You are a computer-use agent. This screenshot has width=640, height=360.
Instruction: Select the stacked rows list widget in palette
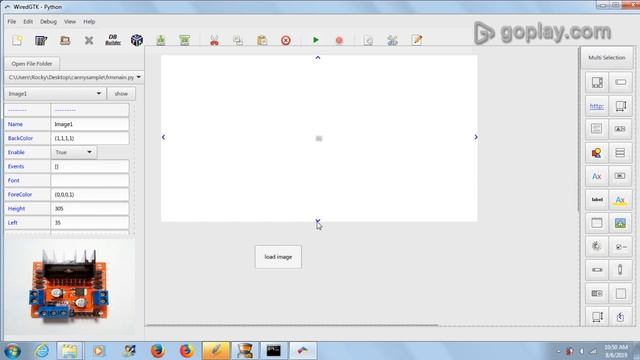pyautogui.click(x=620, y=153)
